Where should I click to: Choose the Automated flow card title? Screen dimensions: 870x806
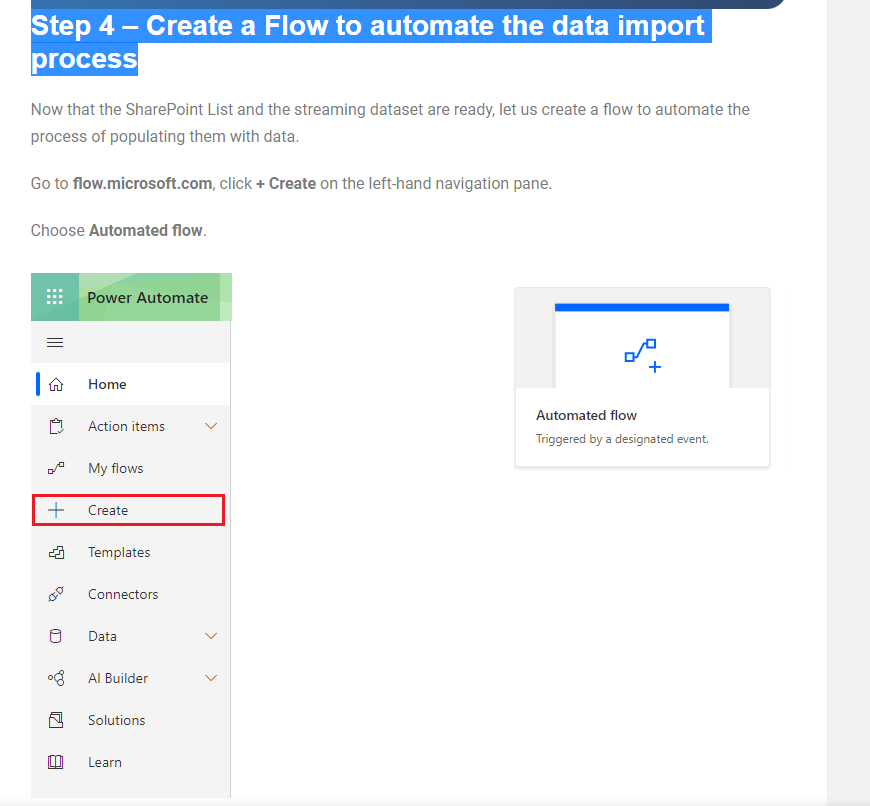click(586, 415)
